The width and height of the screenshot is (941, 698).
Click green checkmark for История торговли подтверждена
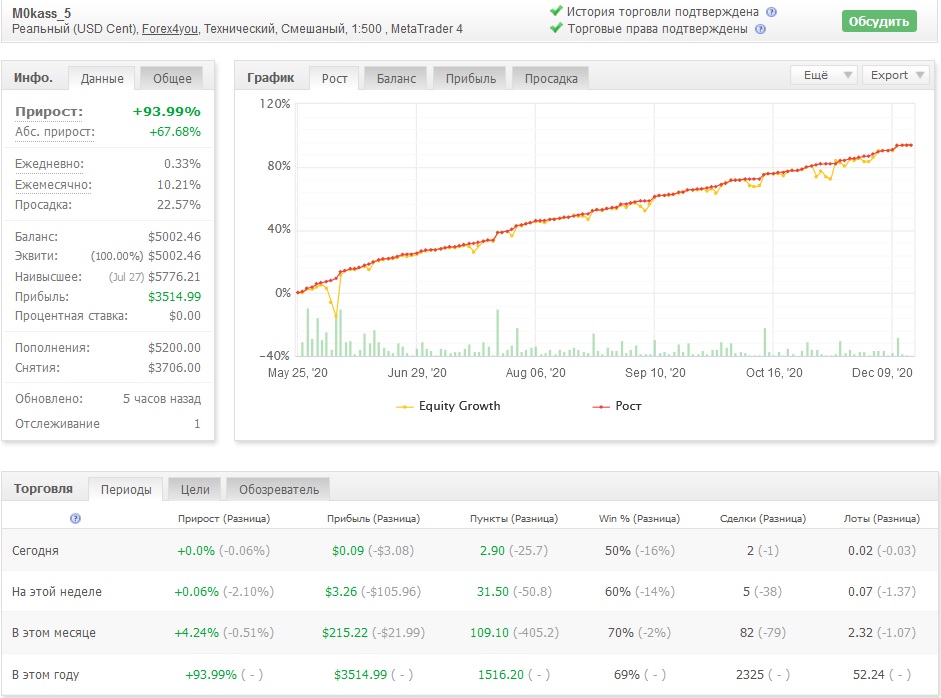[556, 11]
